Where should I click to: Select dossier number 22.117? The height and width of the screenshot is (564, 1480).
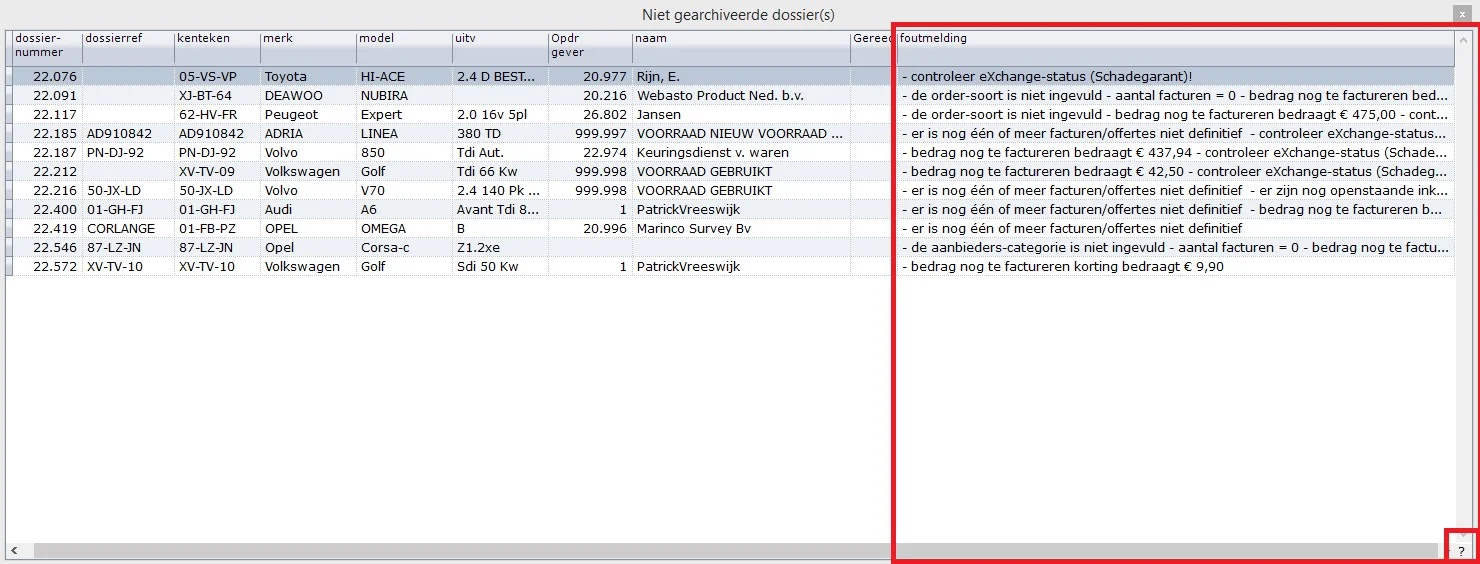pos(54,114)
